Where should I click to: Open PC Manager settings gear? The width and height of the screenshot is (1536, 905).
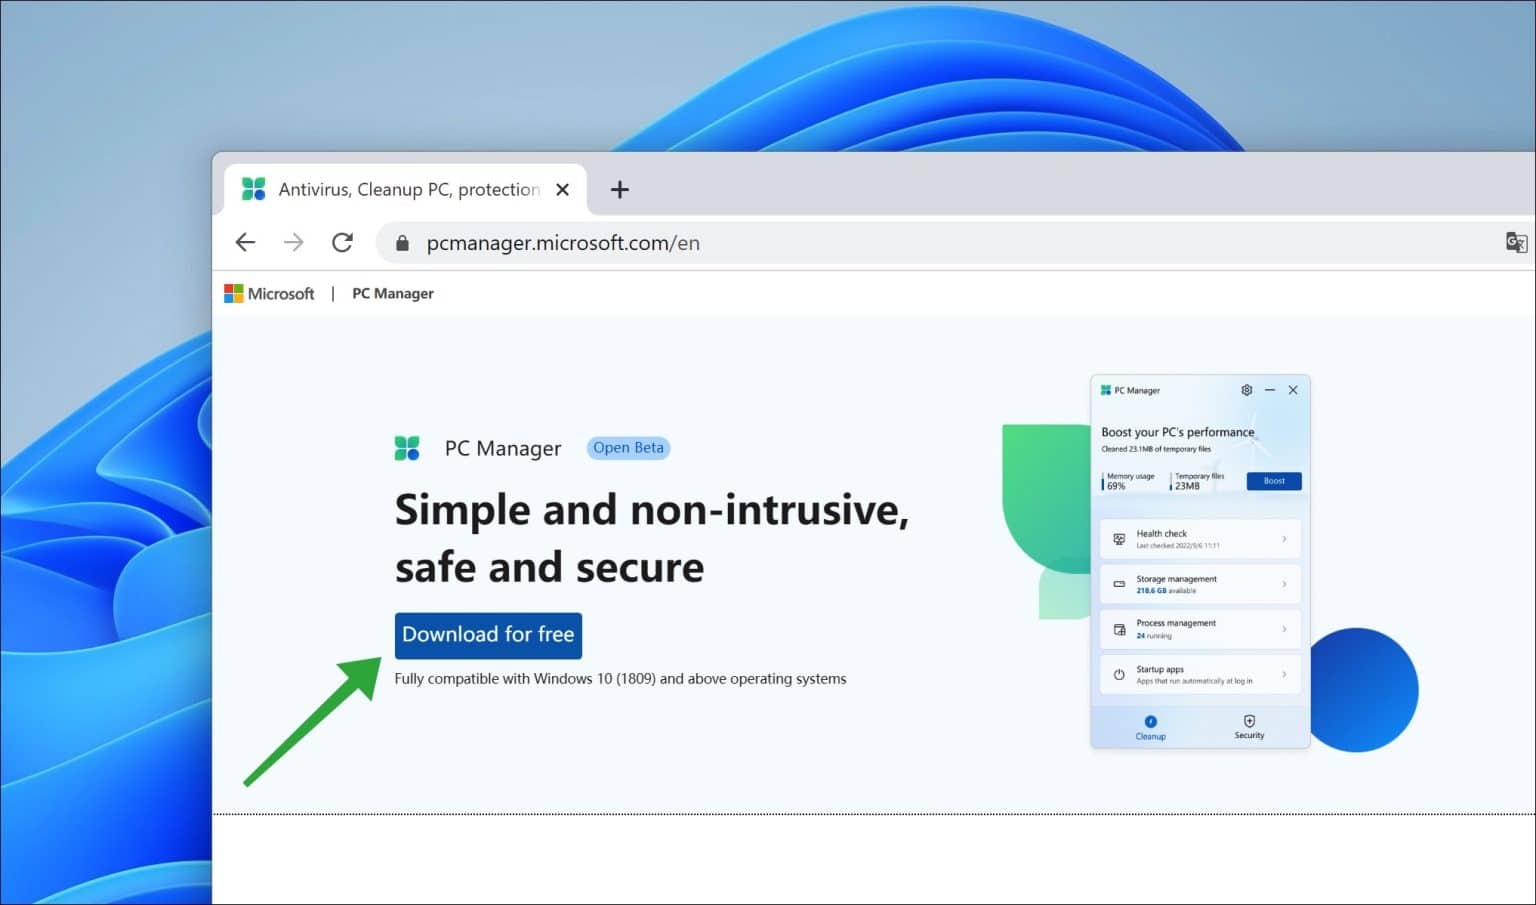pos(1247,390)
